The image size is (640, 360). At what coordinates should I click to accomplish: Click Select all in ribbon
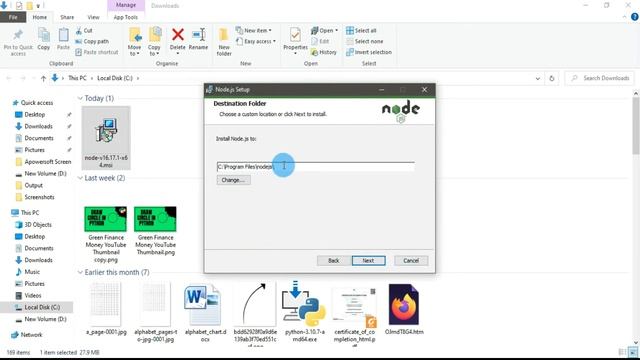[x=361, y=31]
